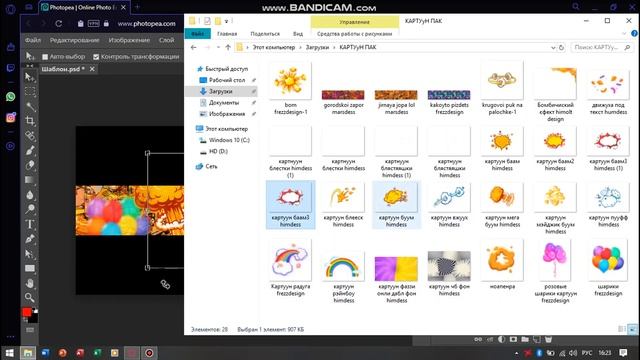Open Средства работы с рисунками tab
Image resolution: width=640 pixels, height=360 pixels.
(354, 33)
